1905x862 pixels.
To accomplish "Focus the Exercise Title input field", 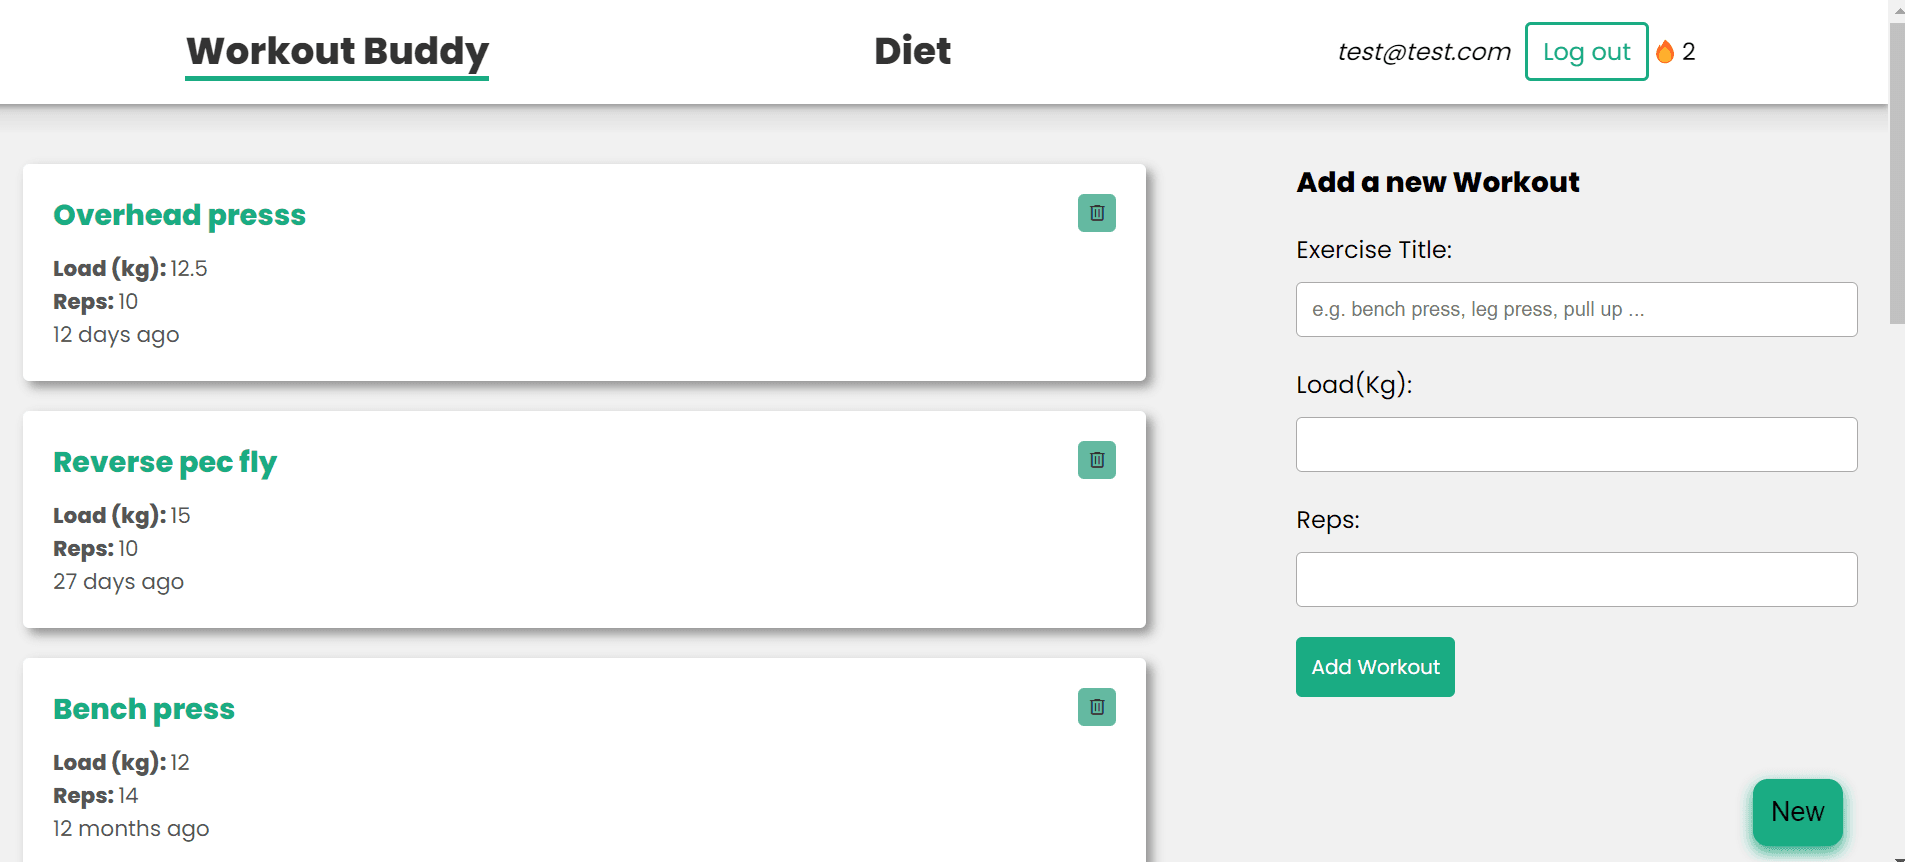I will 1576,309.
